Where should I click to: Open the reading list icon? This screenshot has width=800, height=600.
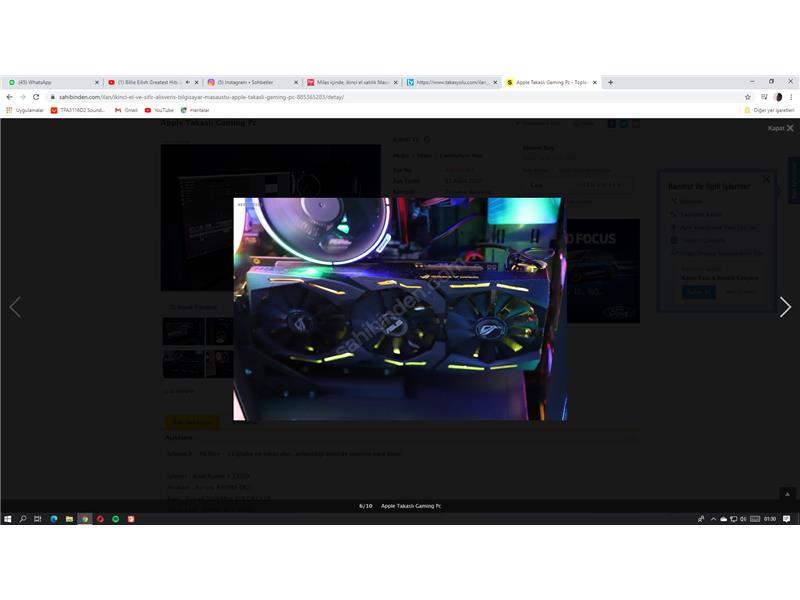pyautogui.click(x=764, y=97)
